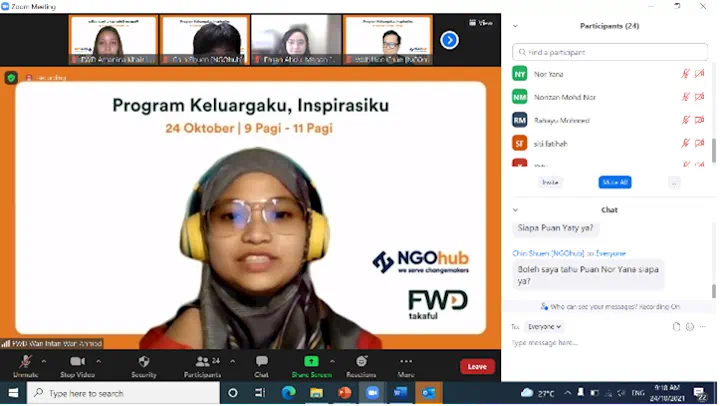Viewport: 720px width, 406px height.
Task: Click the participants list scrollbar
Action: pos(714,150)
